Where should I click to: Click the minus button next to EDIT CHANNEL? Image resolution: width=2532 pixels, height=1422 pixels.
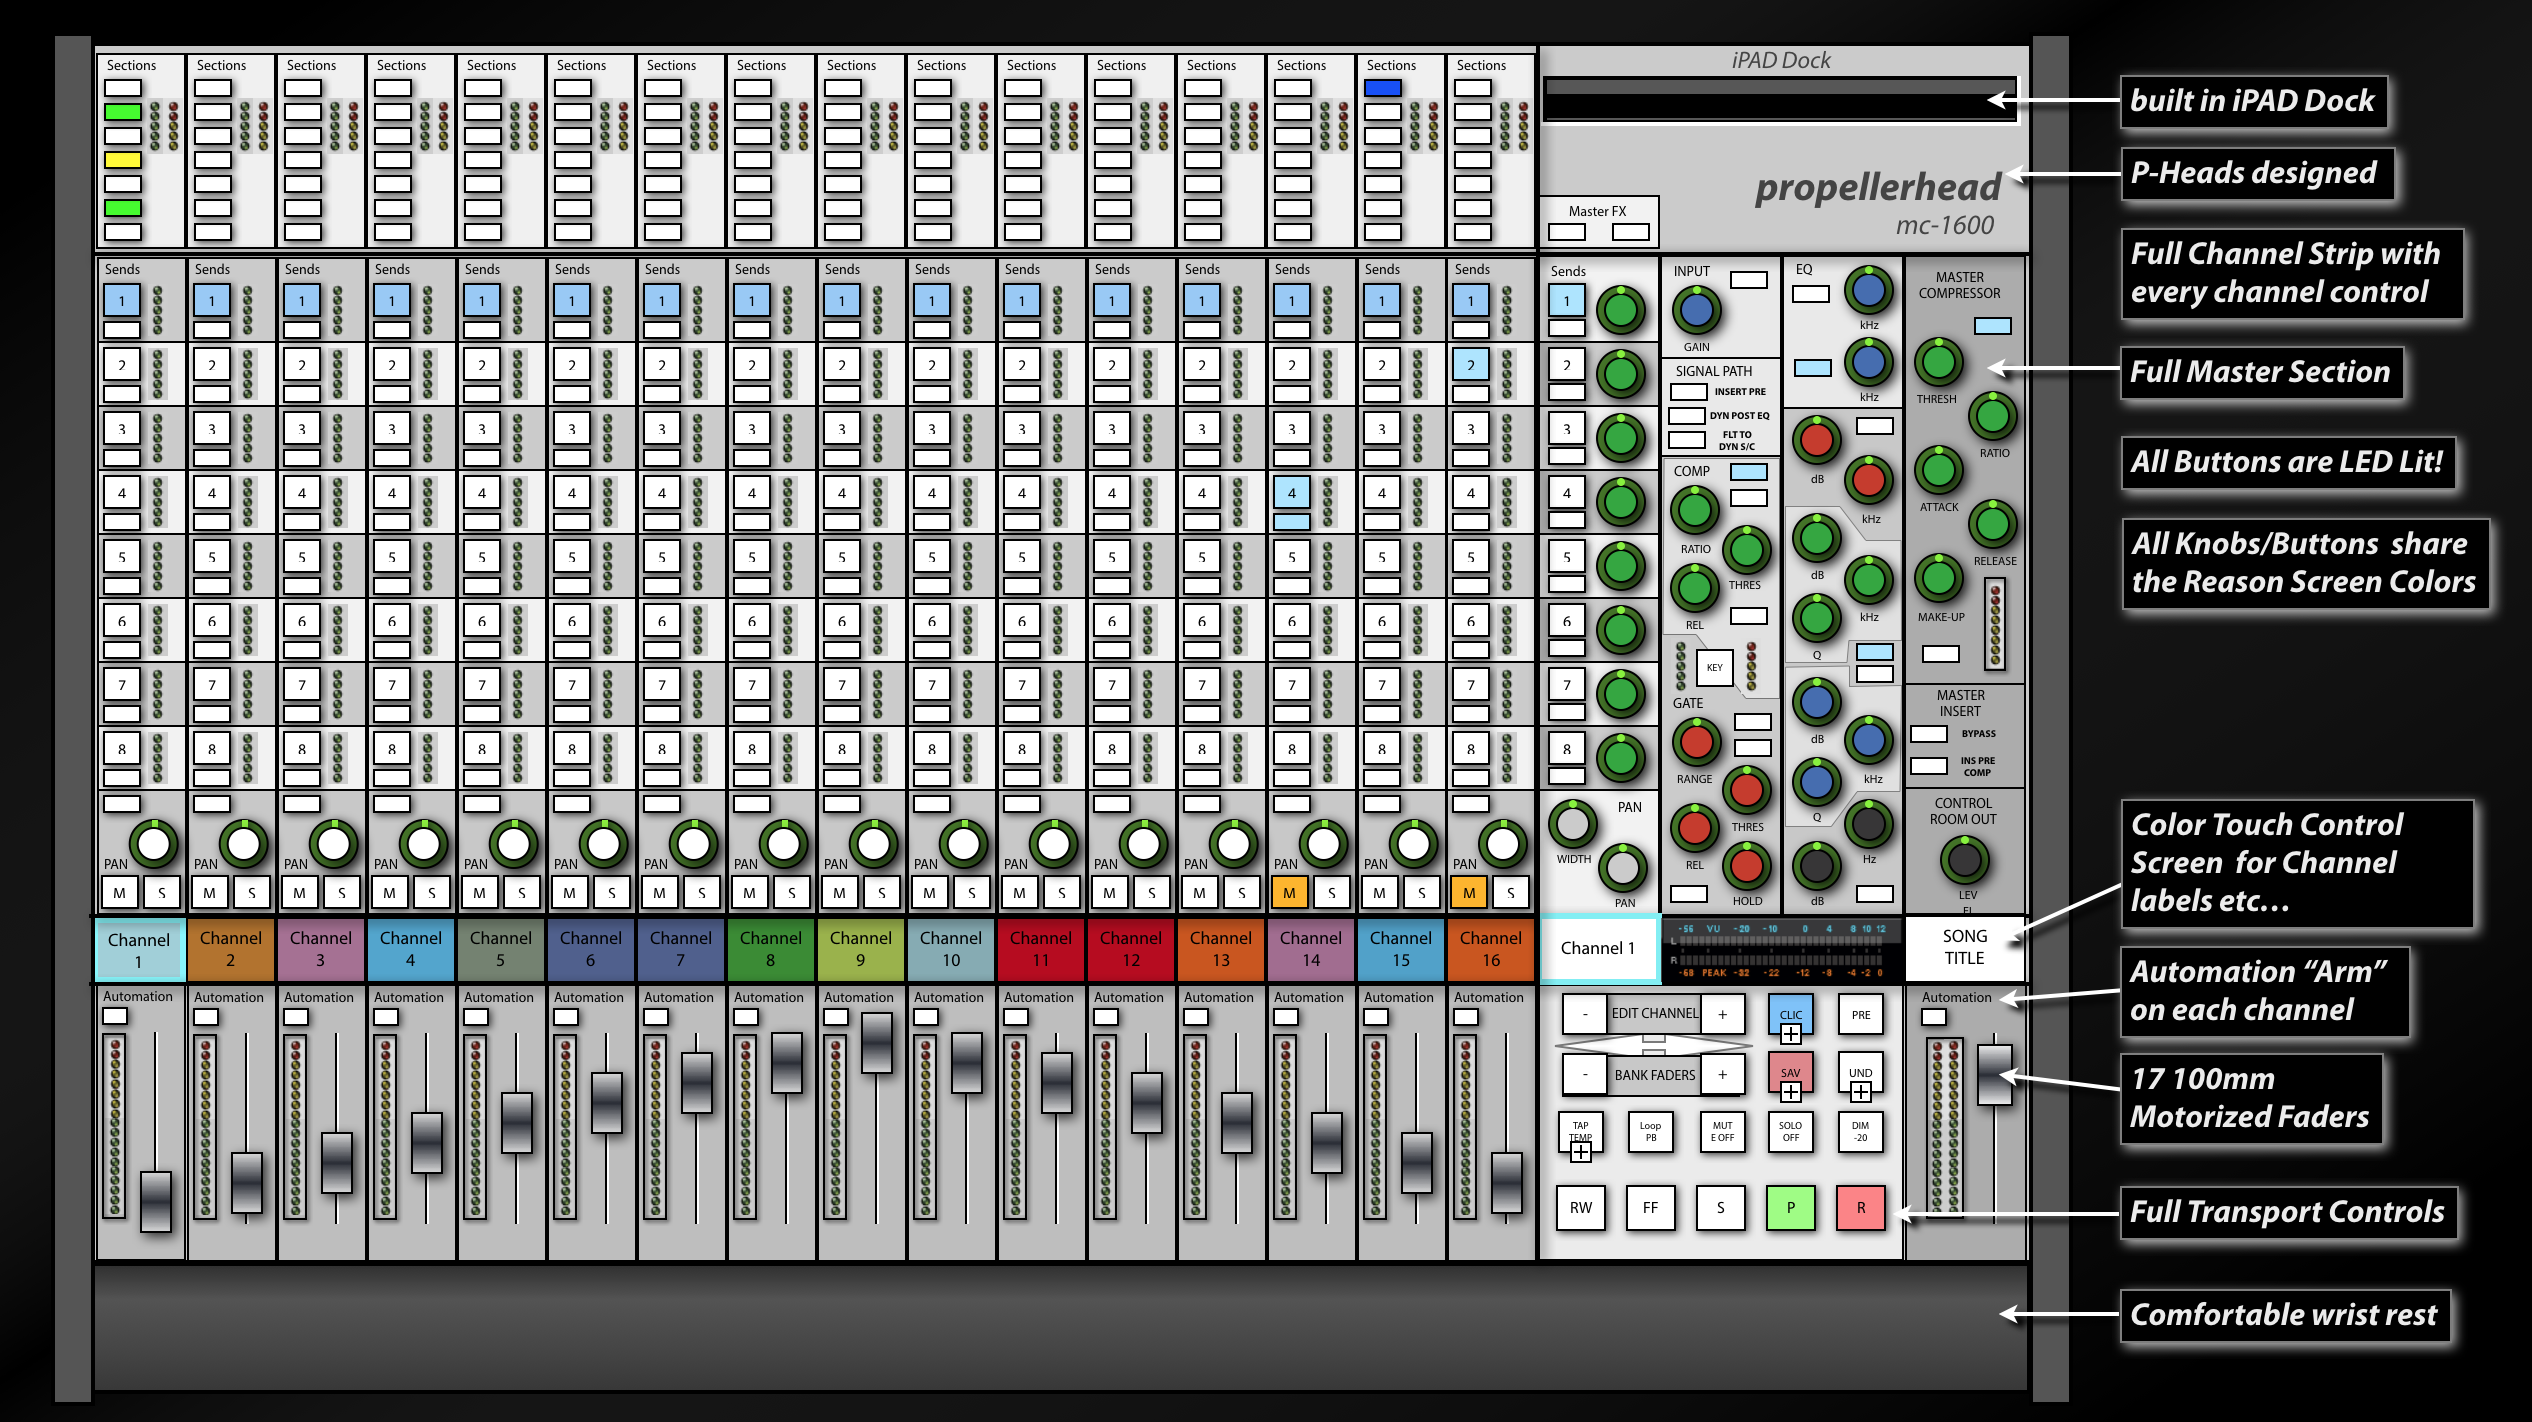(1585, 1014)
